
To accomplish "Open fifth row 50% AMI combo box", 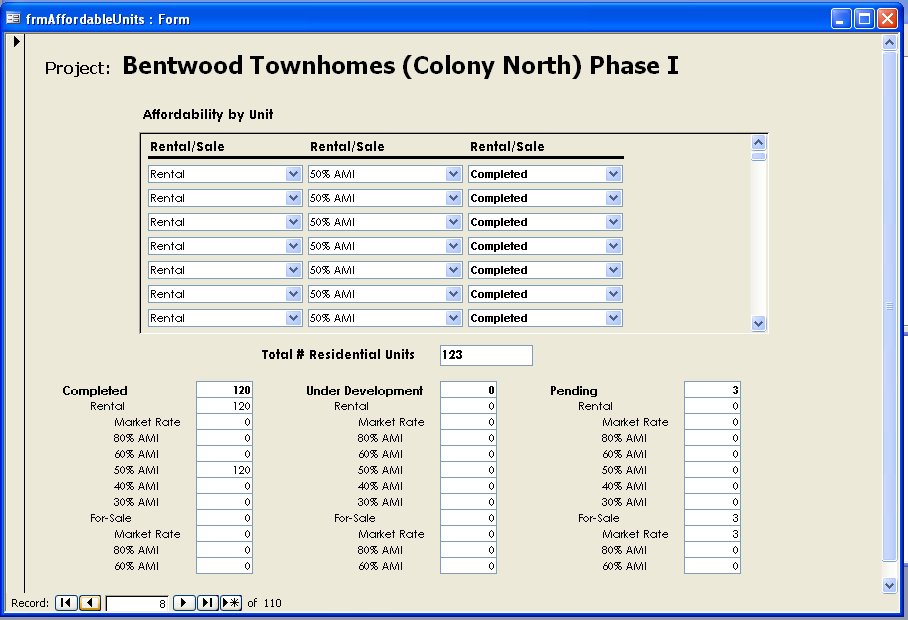I will [385, 270].
